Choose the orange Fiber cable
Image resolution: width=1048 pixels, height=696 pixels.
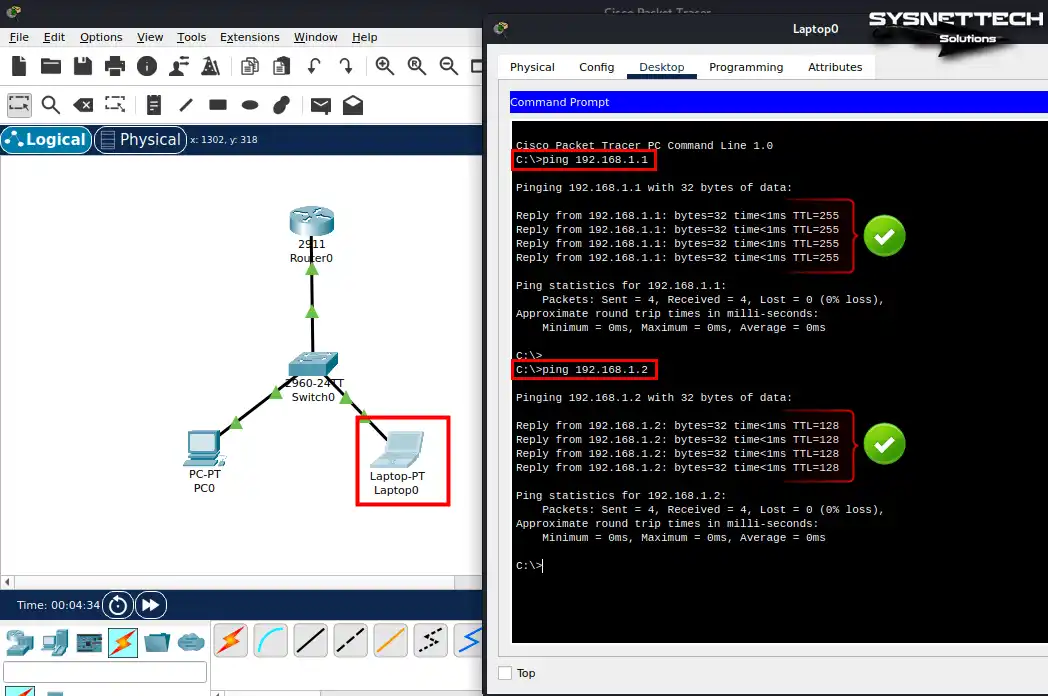point(390,641)
